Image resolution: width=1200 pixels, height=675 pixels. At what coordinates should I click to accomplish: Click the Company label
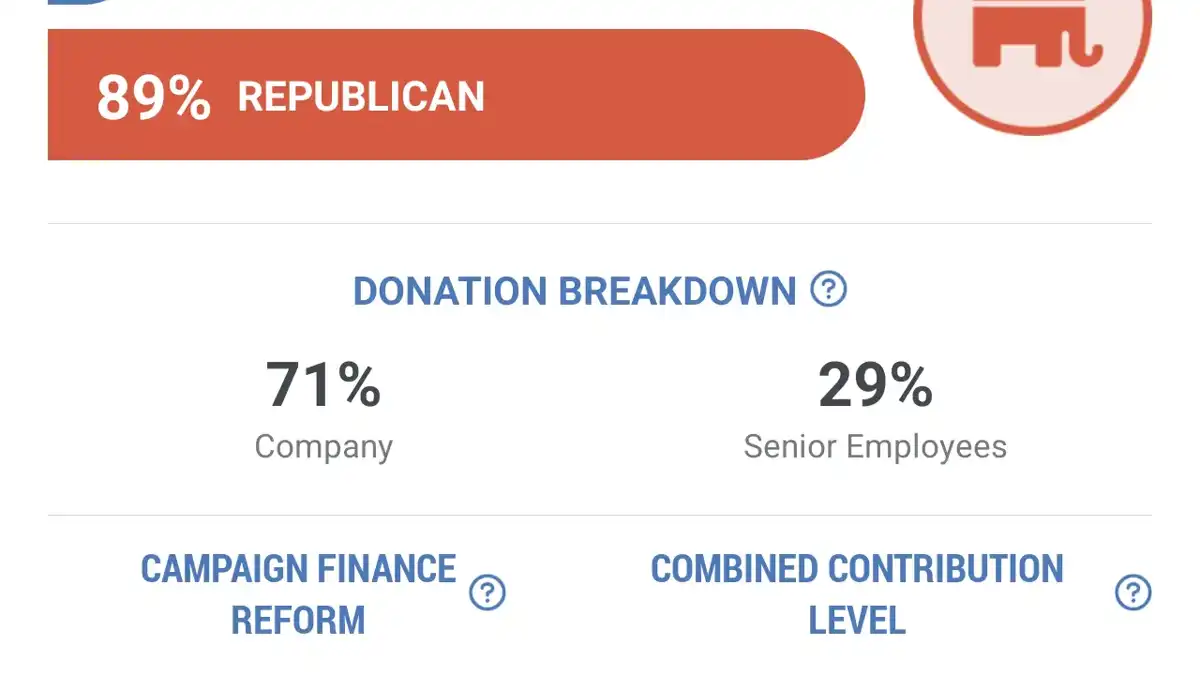coord(323,446)
